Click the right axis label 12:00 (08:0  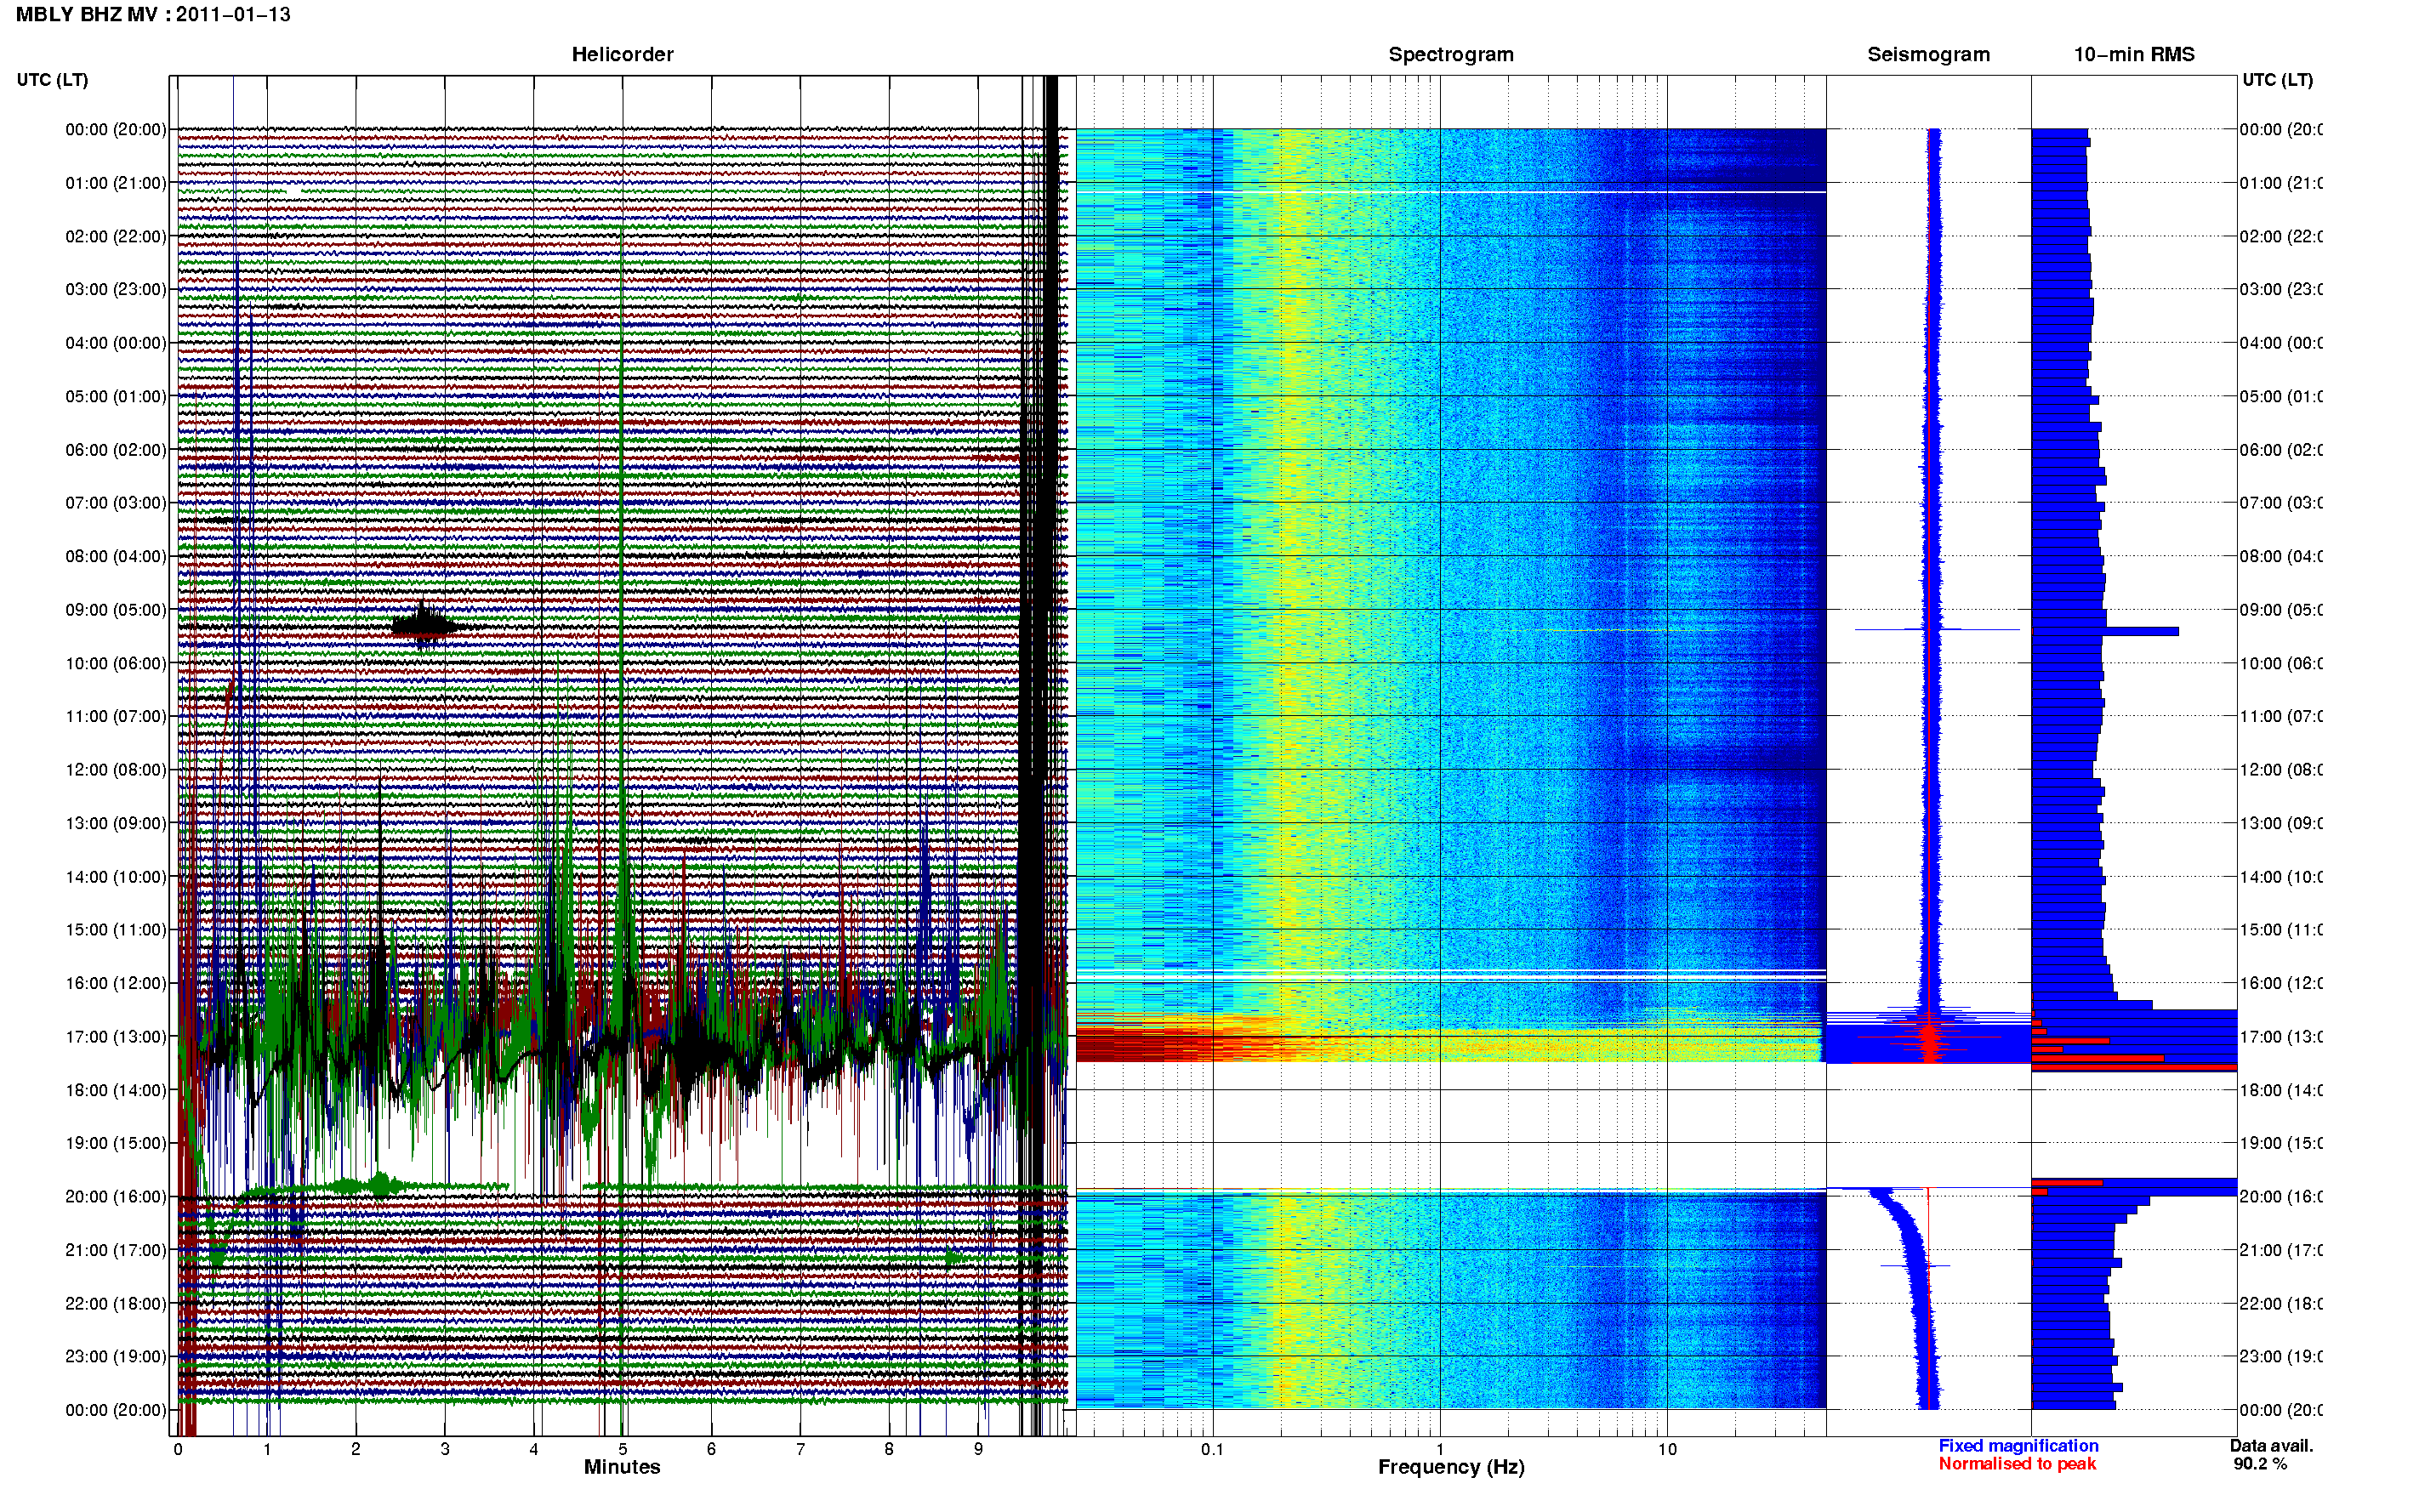2281,770
